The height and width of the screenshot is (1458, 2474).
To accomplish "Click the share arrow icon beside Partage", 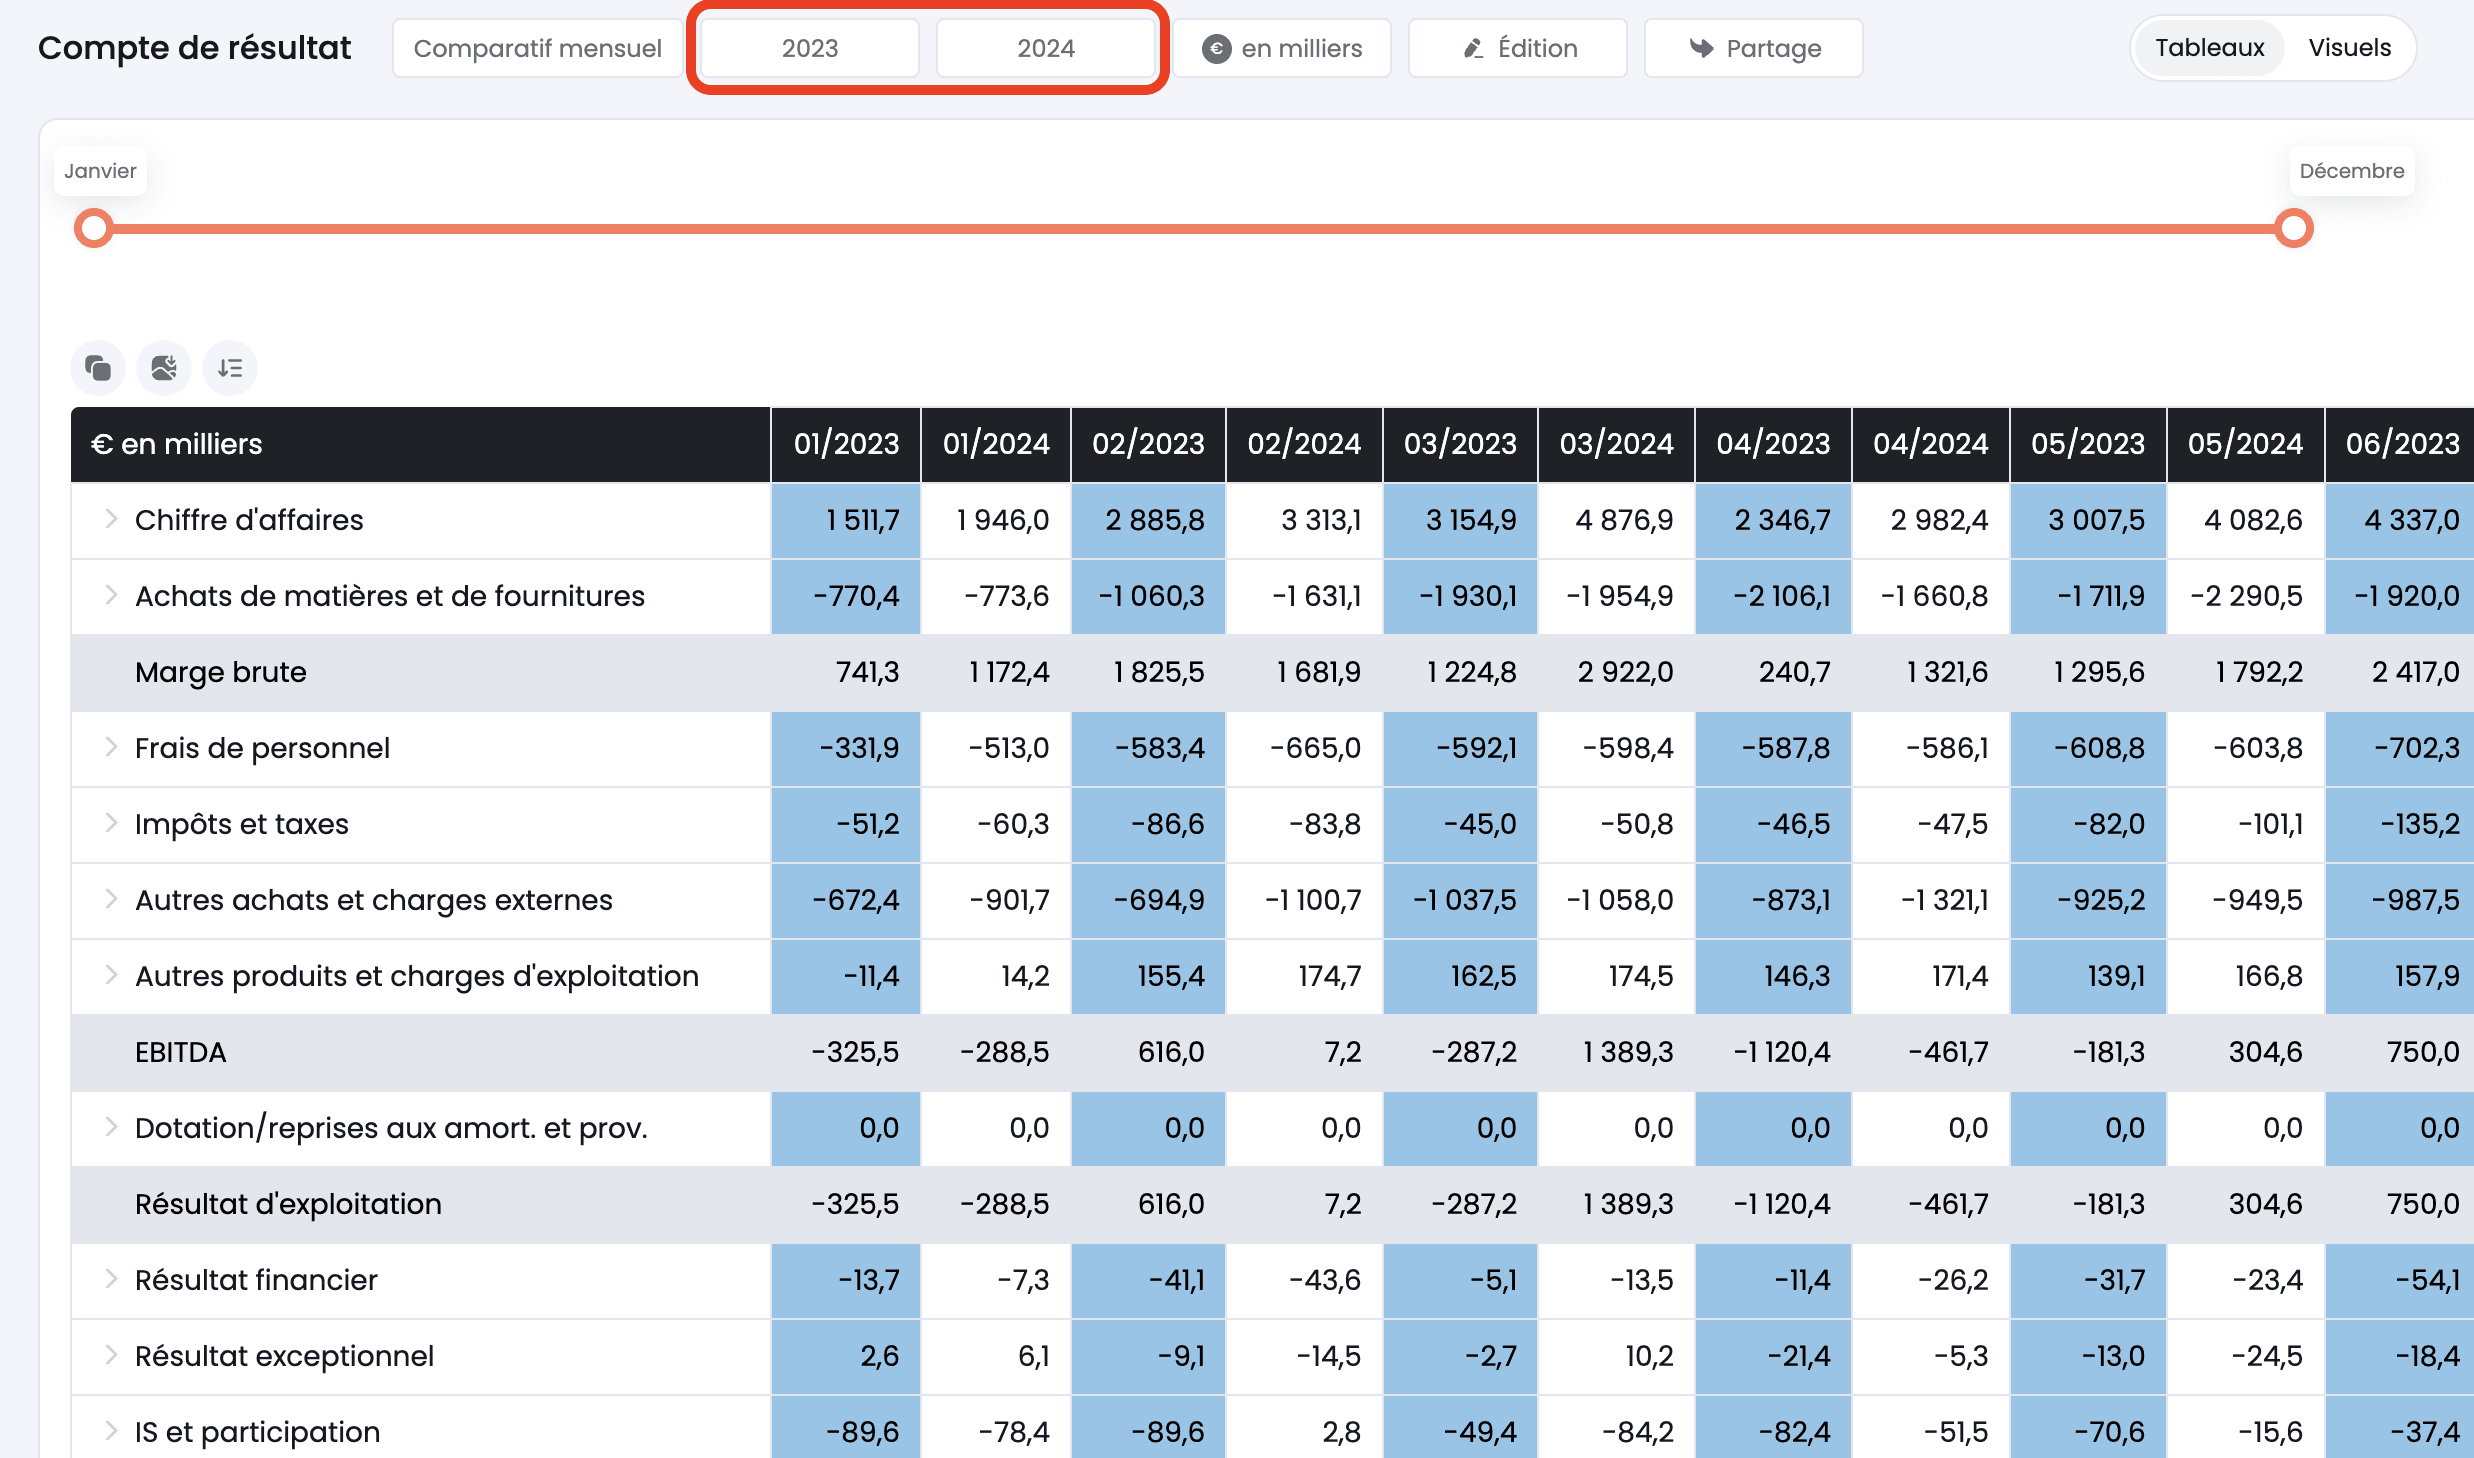I will pos(1701,48).
